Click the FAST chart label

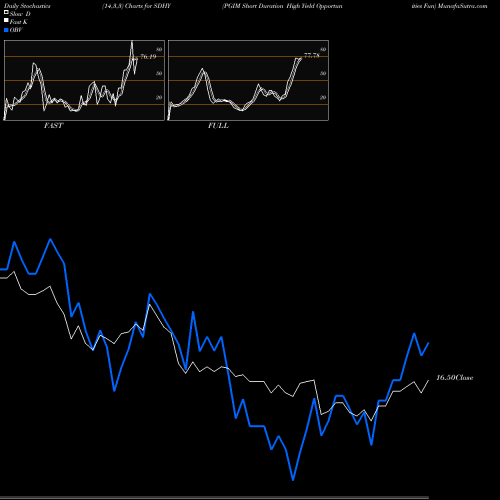point(54,126)
